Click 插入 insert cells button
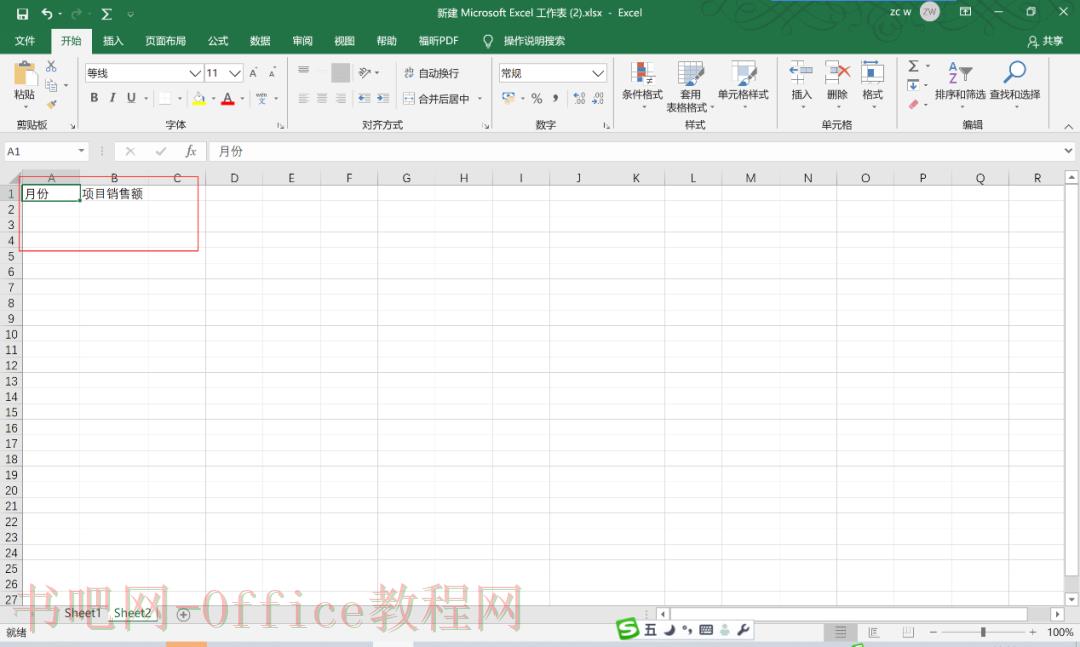 click(x=801, y=85)
